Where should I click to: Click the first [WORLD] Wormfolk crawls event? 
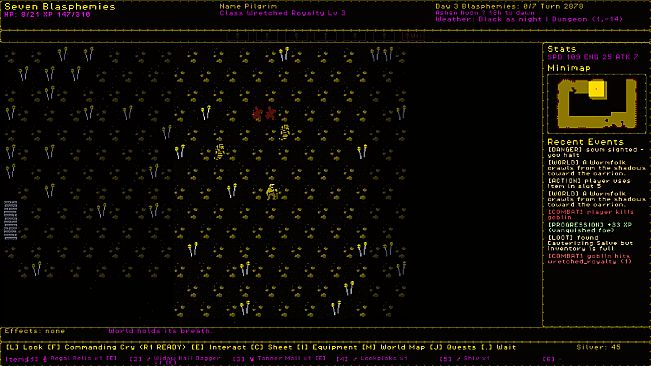tap(597, 168)
